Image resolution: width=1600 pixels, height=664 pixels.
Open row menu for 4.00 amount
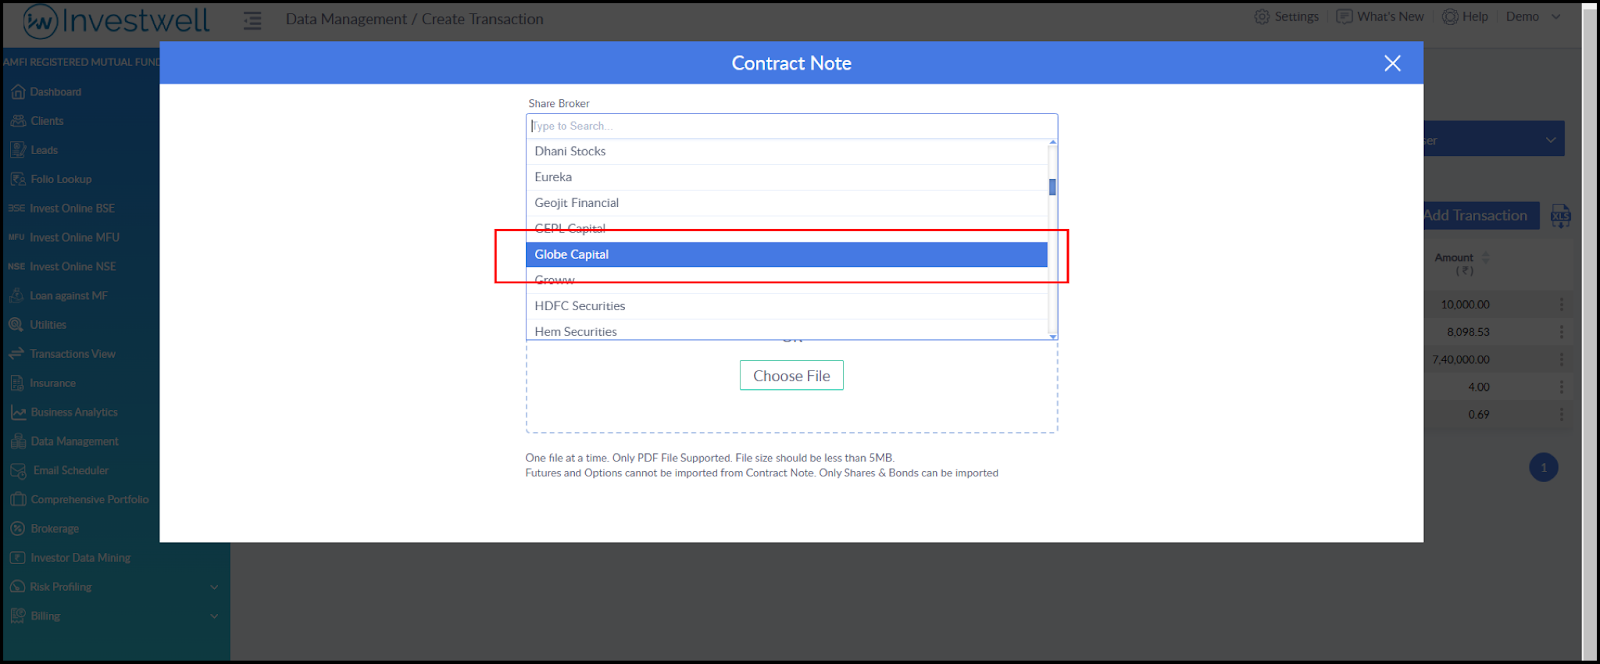pos(1561,387)
